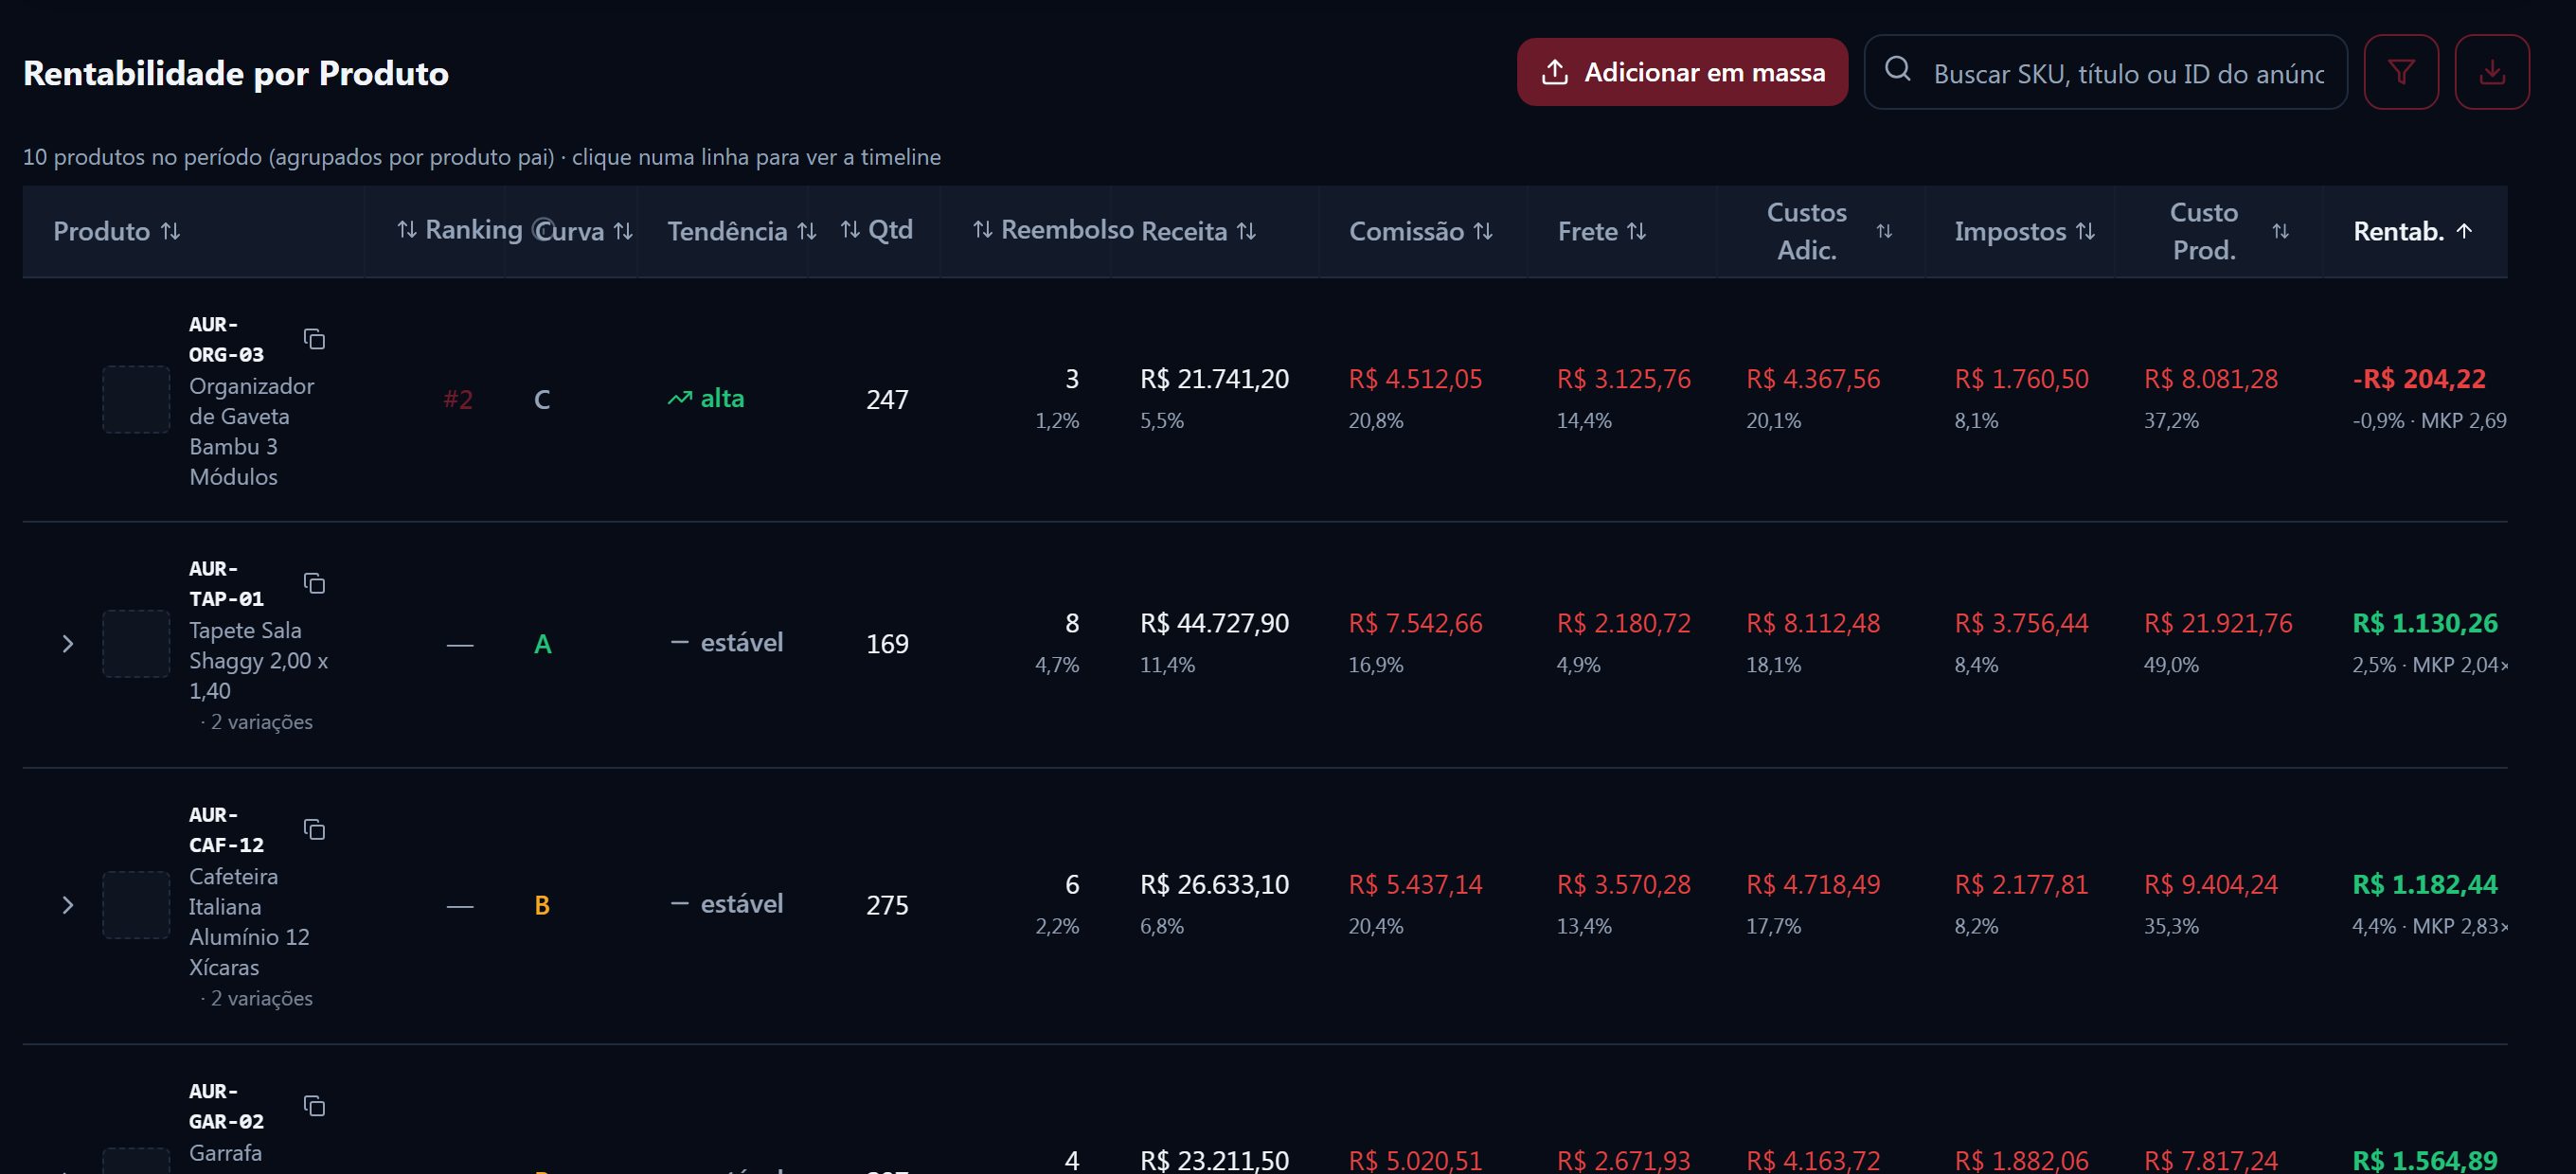
Task: Click the search magnifier icon
Action: (1897, 69)
